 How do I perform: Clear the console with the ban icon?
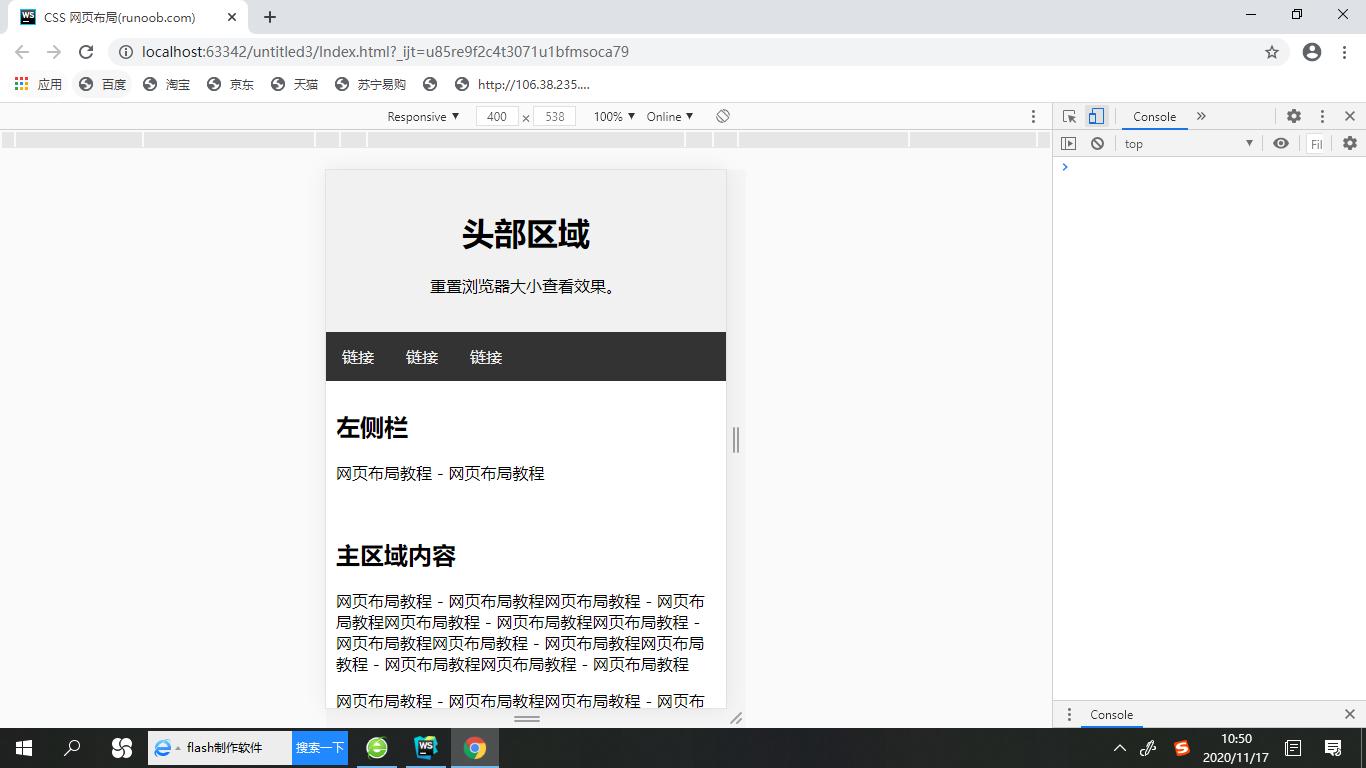[x=1097, y=143]
